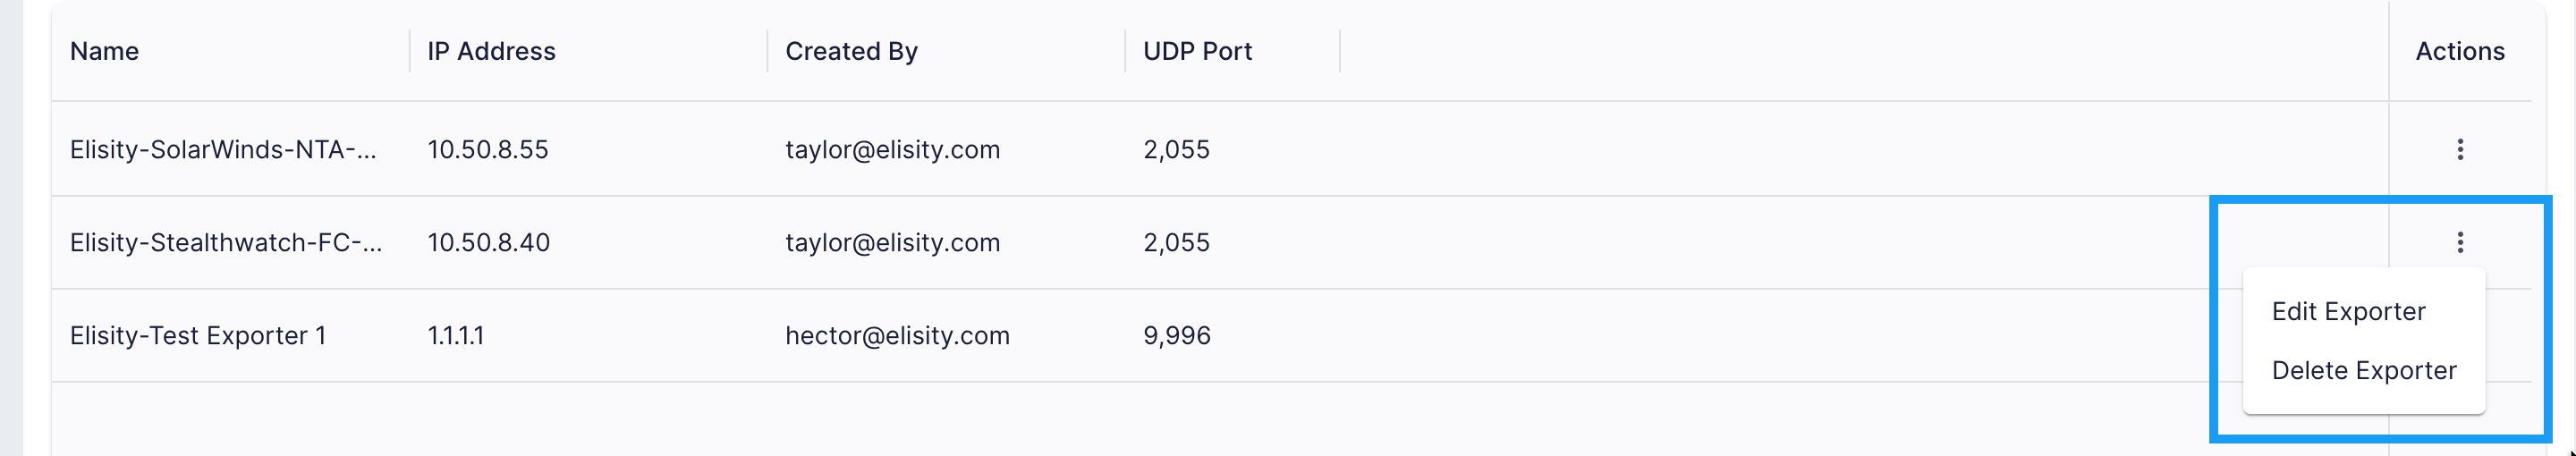
Task: Click kebab icon on the Elisity-Stealthwatch-FC row
Action: pyautogui.click(x=2459, y=242)
